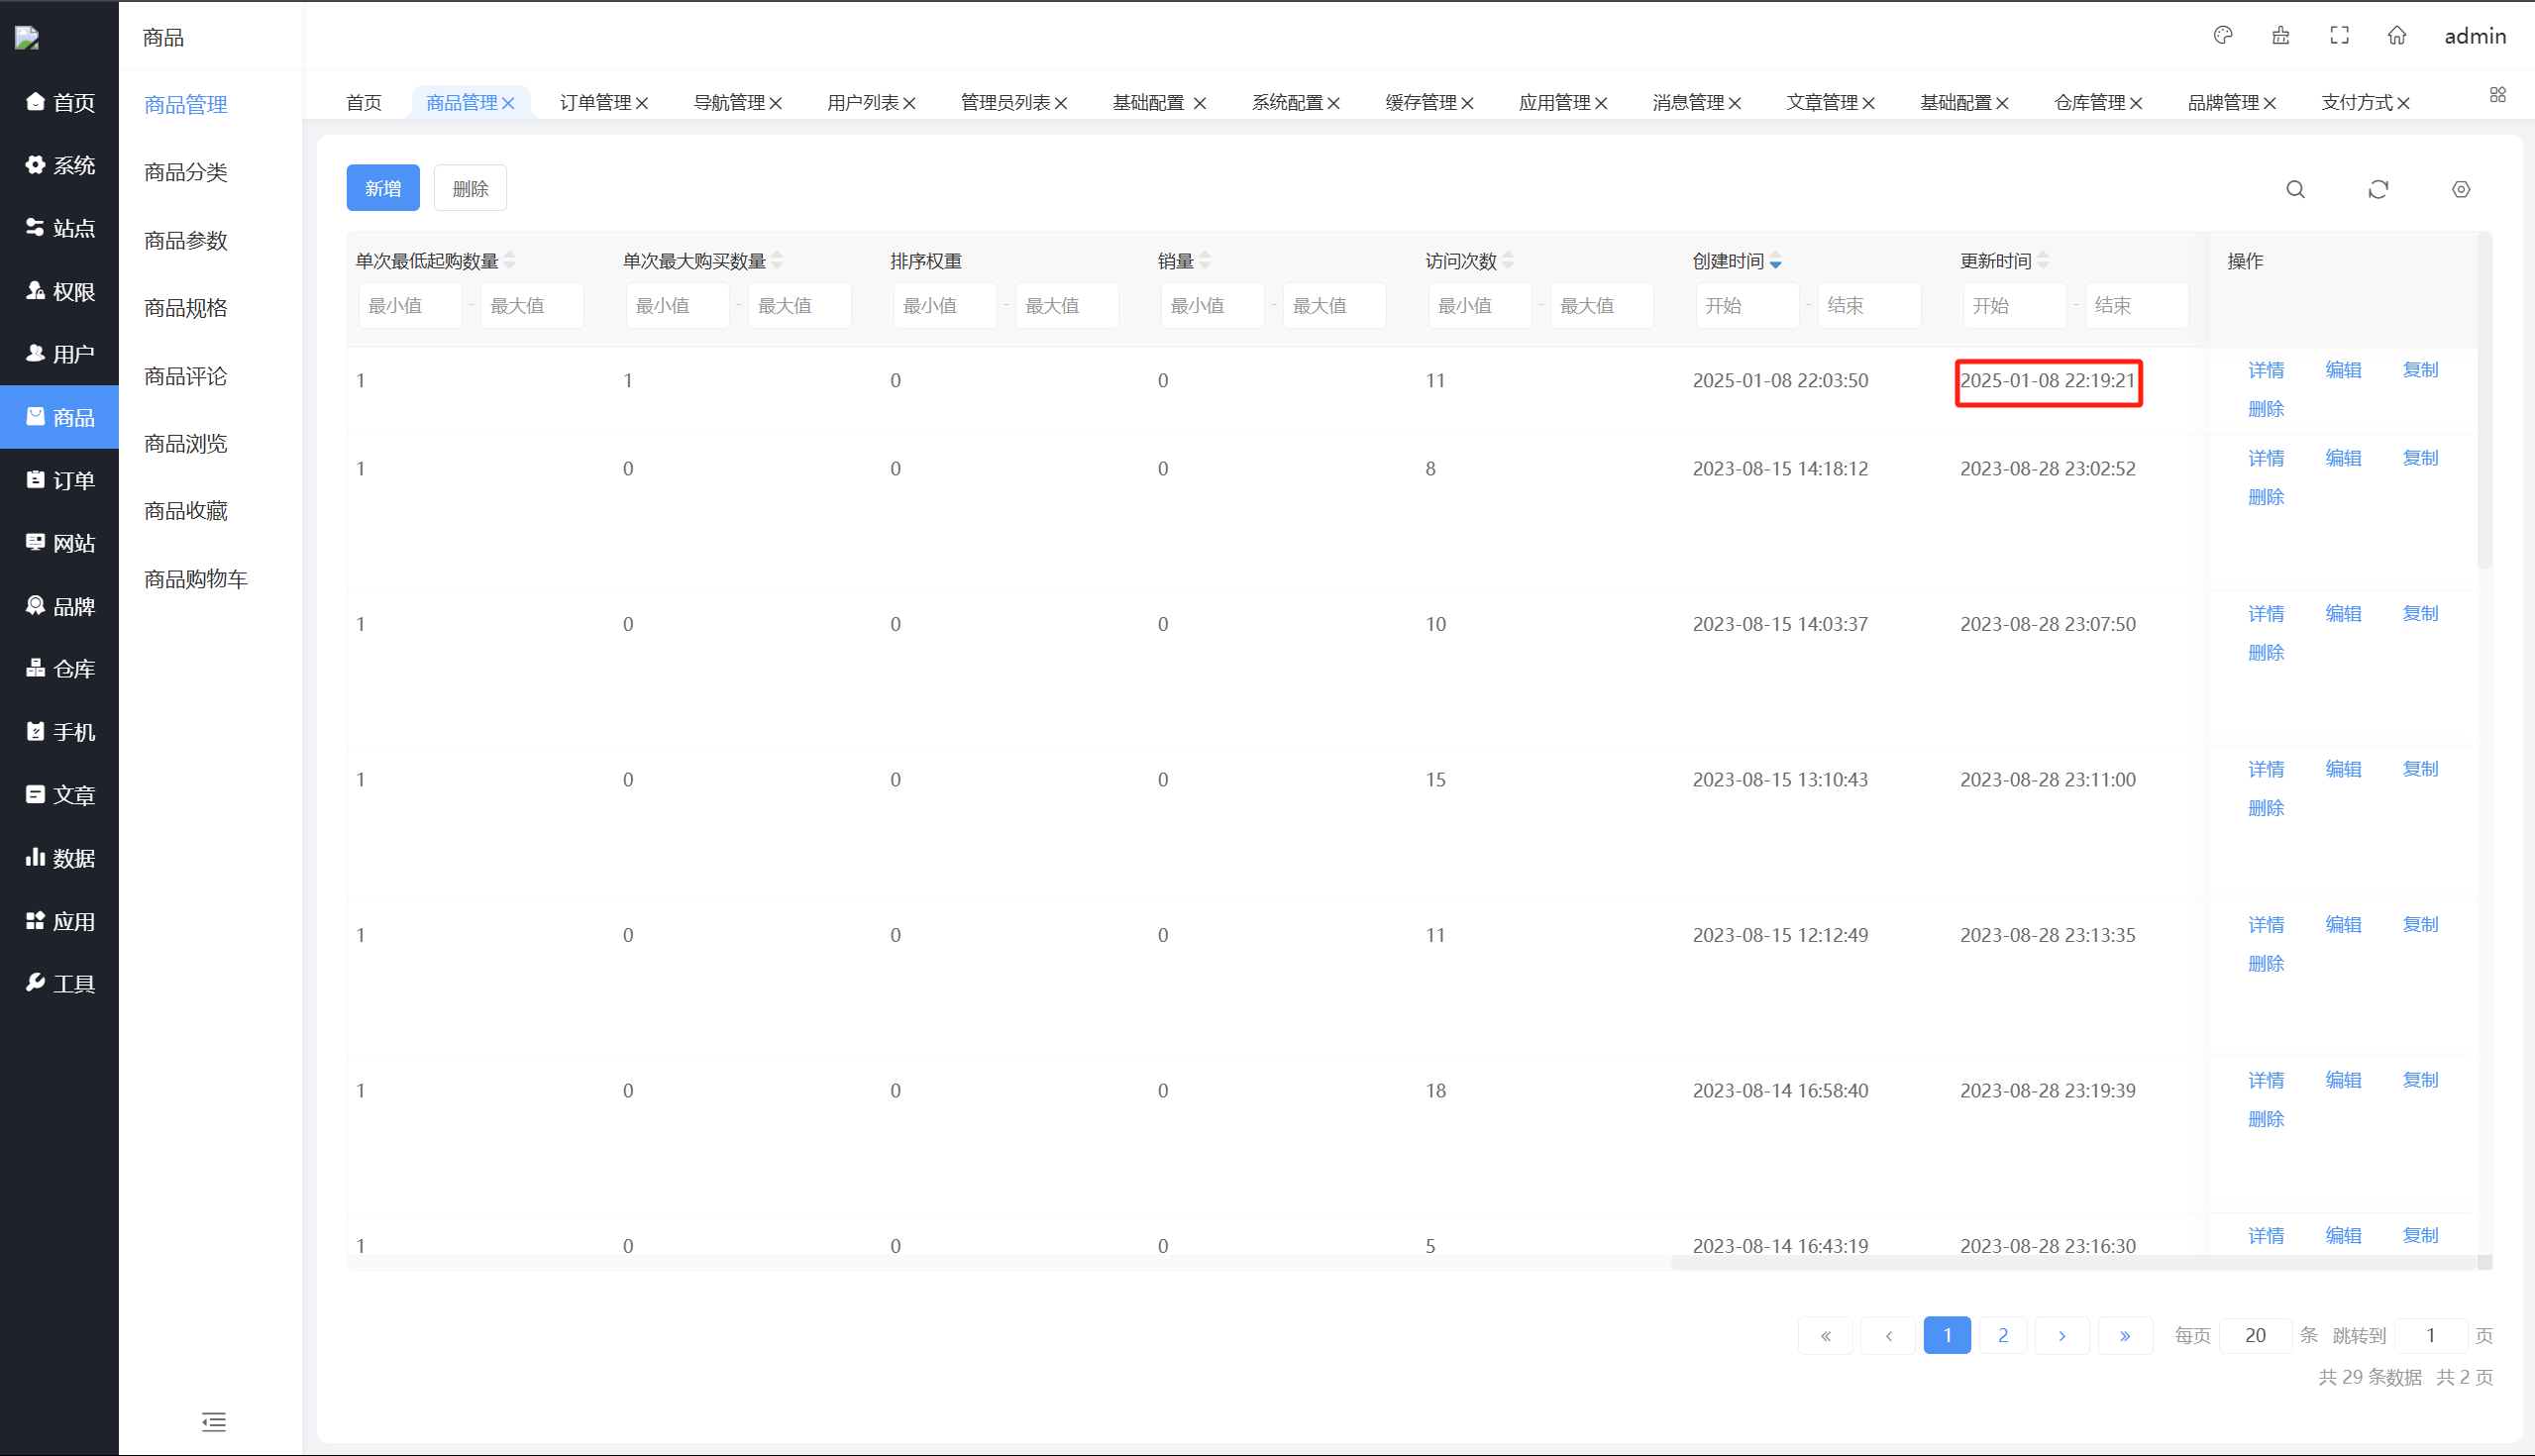Viewport: 2535px width, 1456px height.
Task: Open the 每页 page size selector
Action: click(2255, 1335)
